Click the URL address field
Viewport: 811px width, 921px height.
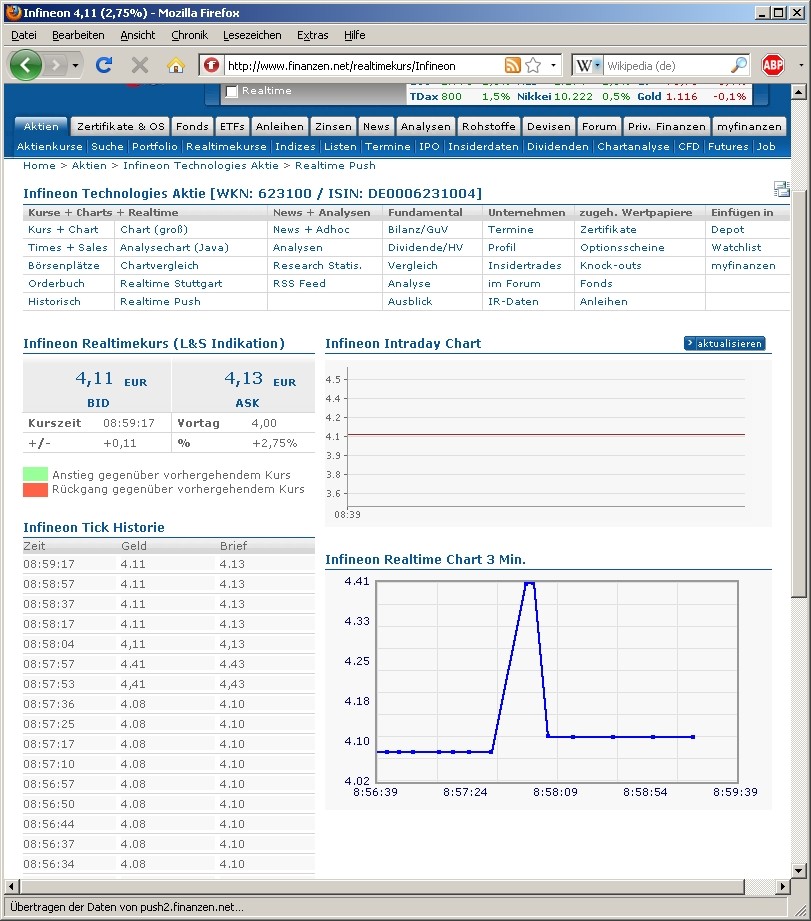pos(362,66)
